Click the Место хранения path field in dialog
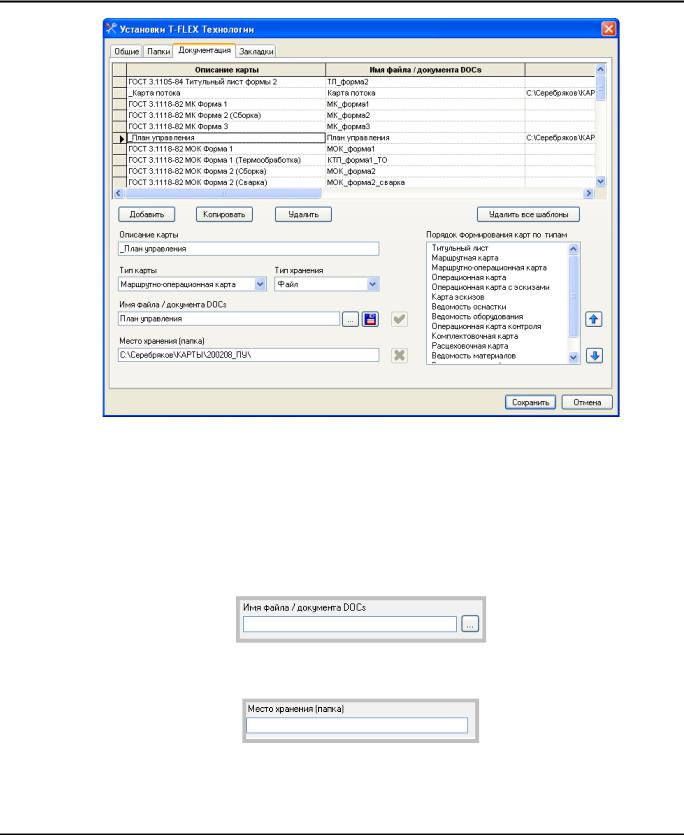The width and height of the screenshot is (684, 835). tap(249, 355)
